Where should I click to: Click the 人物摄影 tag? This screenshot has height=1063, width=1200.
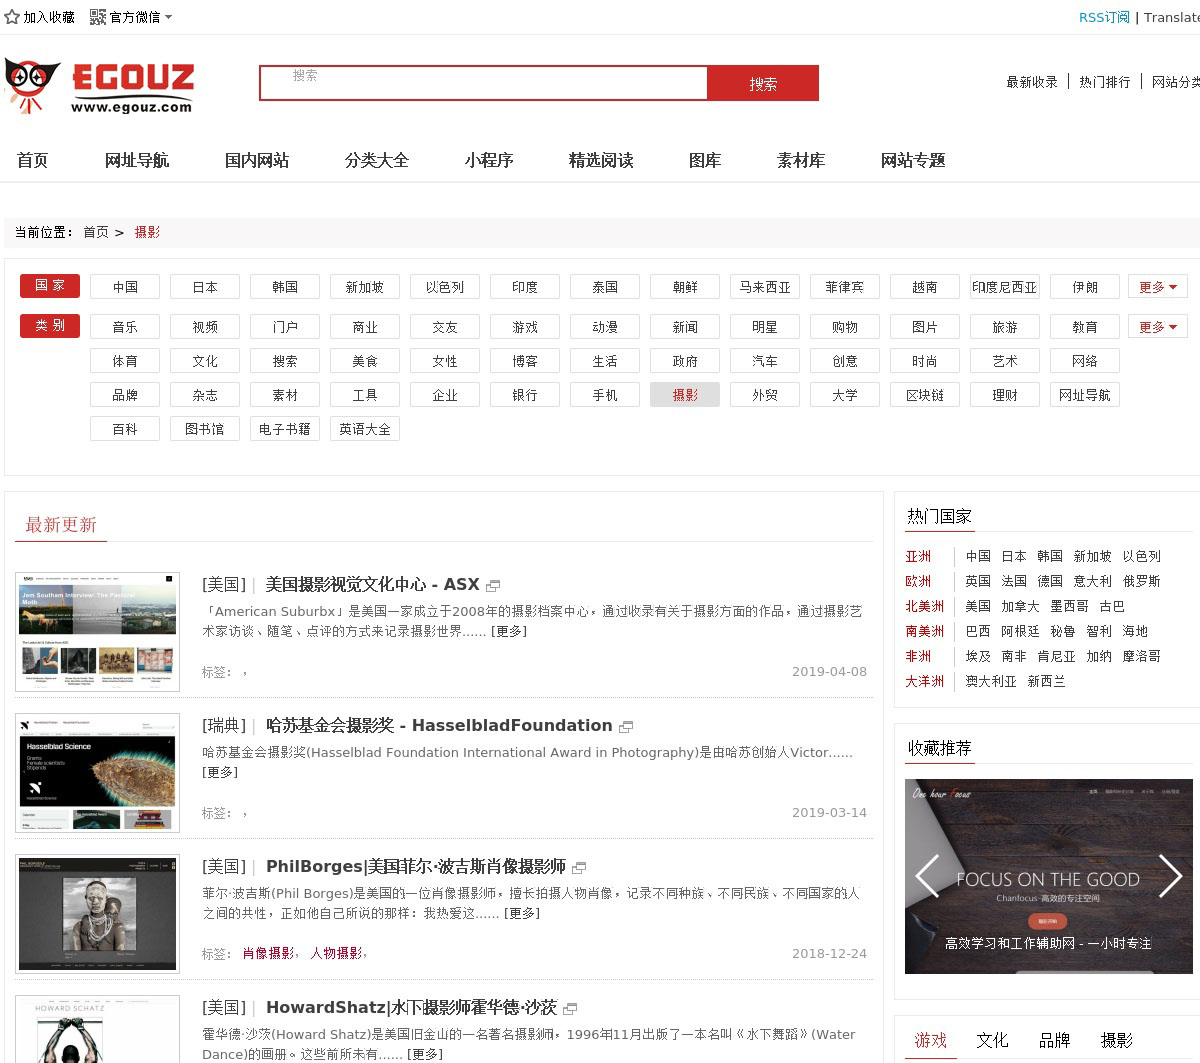click(x=337, y=953)
